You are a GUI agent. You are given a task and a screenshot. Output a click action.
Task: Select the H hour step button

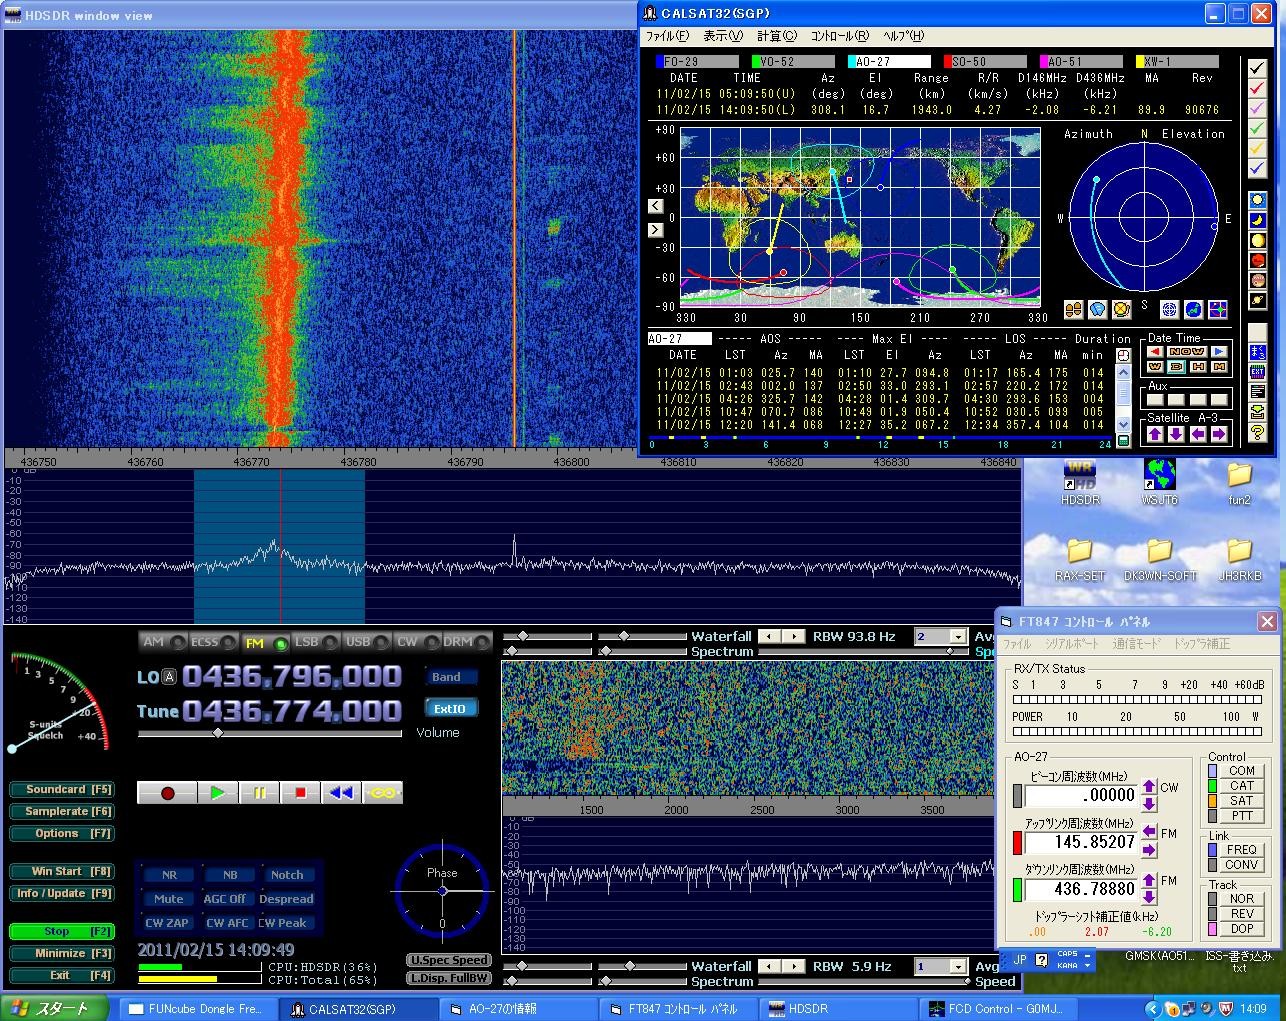[x=1197, y=367]
